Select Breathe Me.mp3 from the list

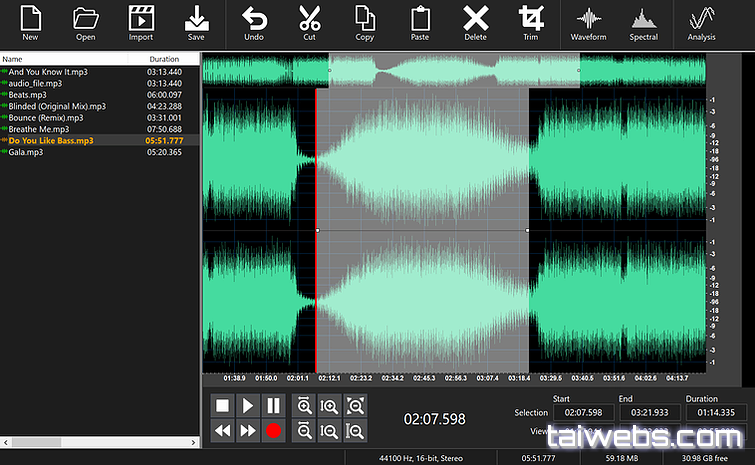click(39, 129)
